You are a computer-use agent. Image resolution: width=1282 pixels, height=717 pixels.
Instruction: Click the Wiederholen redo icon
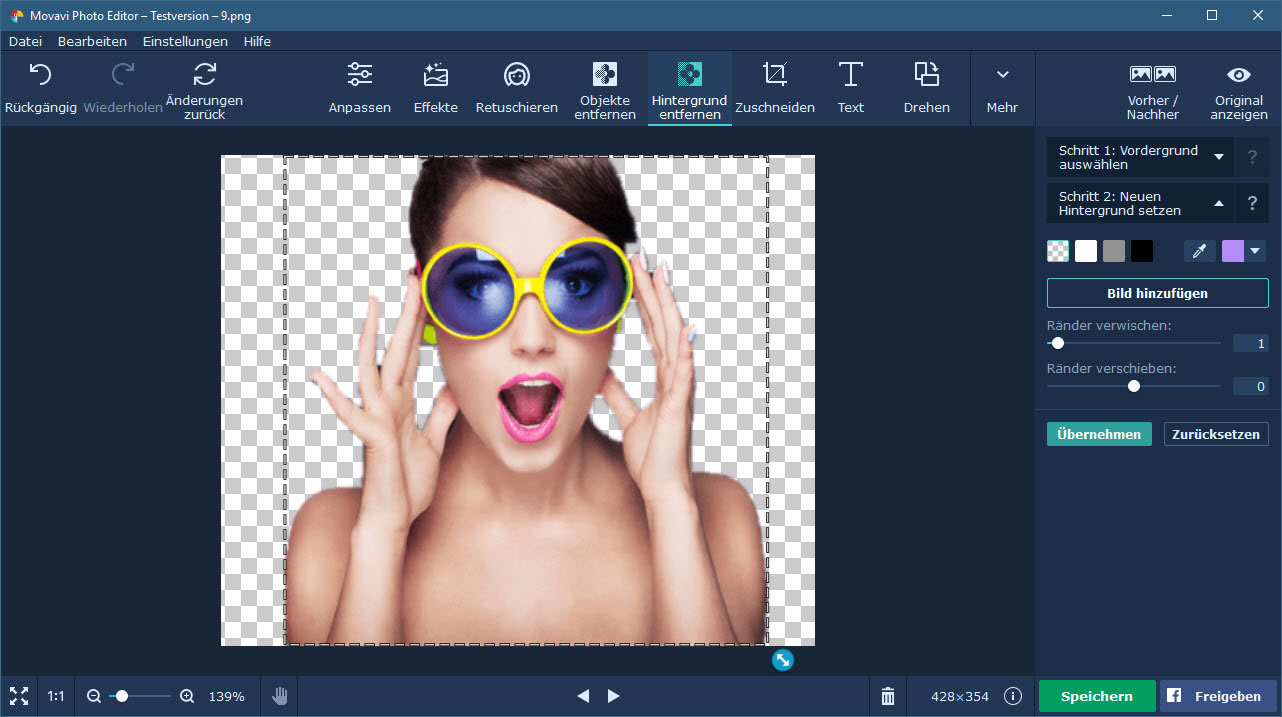tap(123, 74)
